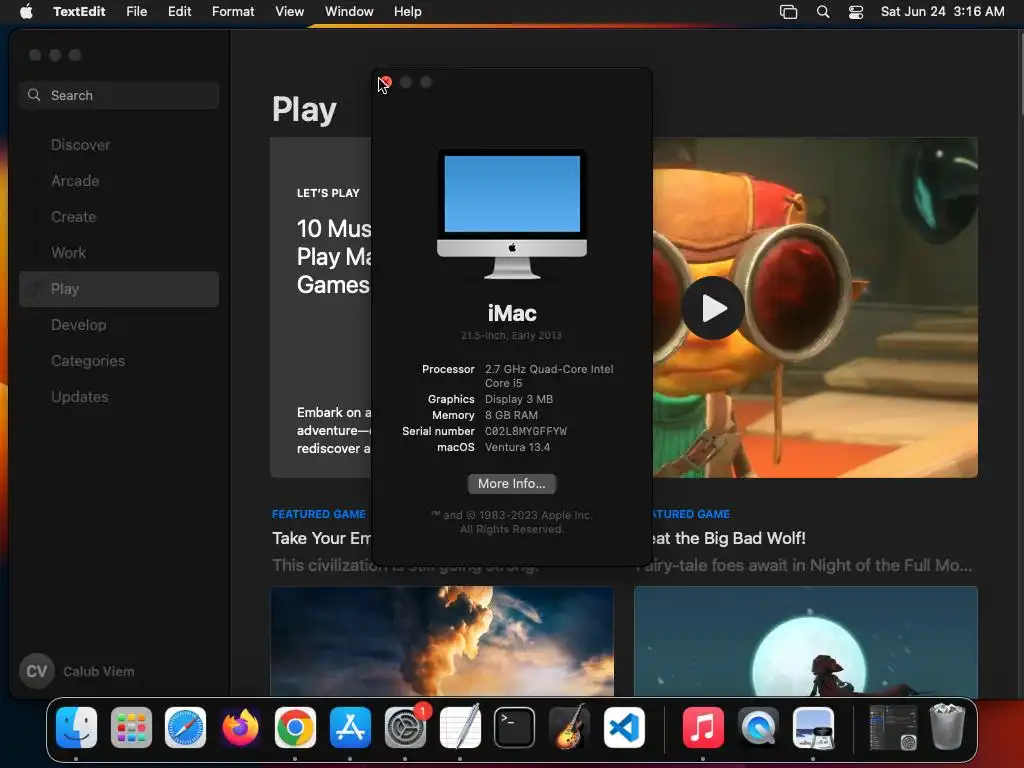Open the Window menu
Image resolution: width=1024 pixels, height=768 pixels.
click(349, 11)
